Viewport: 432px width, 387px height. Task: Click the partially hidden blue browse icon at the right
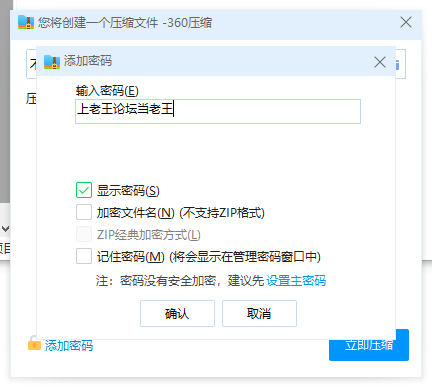pos(397,64)
